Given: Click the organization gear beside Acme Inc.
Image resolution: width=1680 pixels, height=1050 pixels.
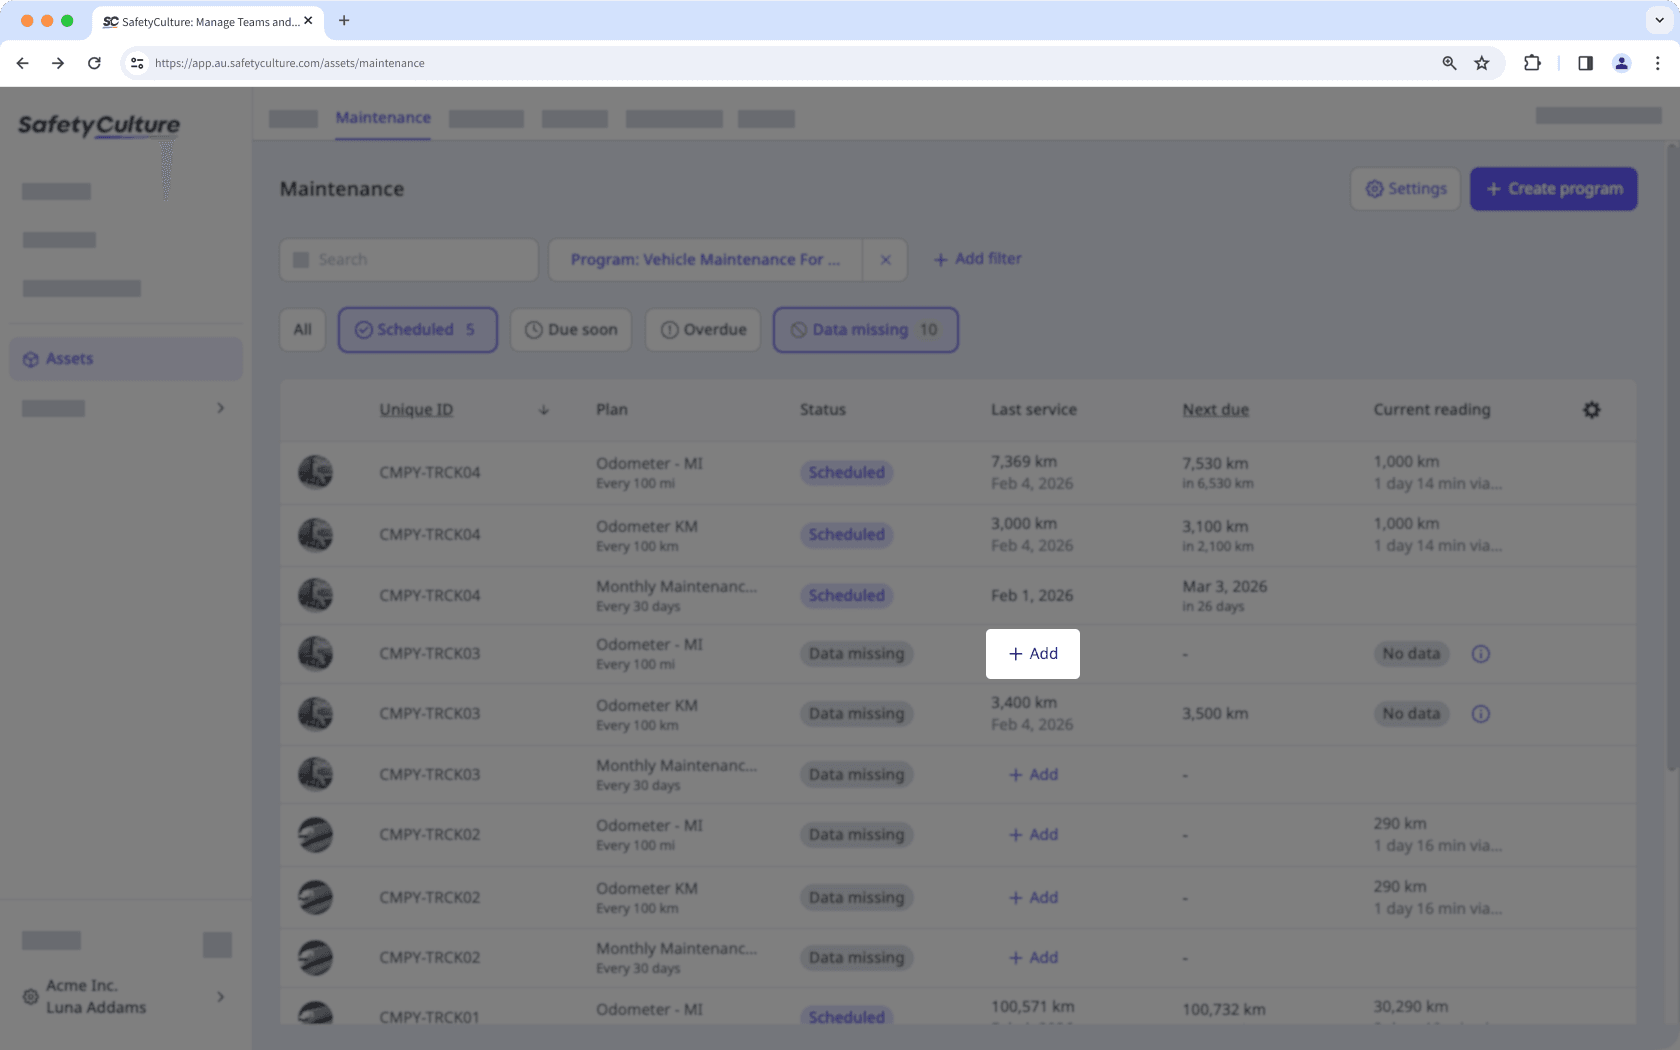Looking at the screenshot, I should pos(29,997).
